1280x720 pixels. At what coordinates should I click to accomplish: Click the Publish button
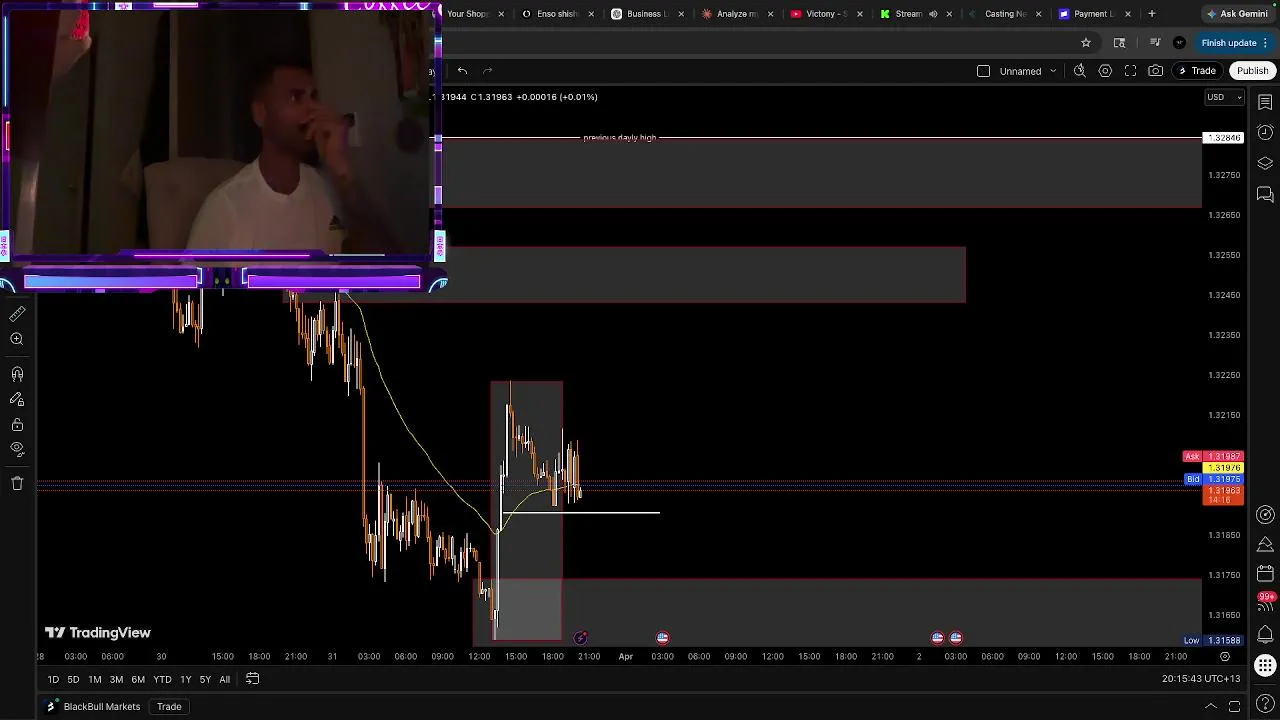tap(1252, 71)
